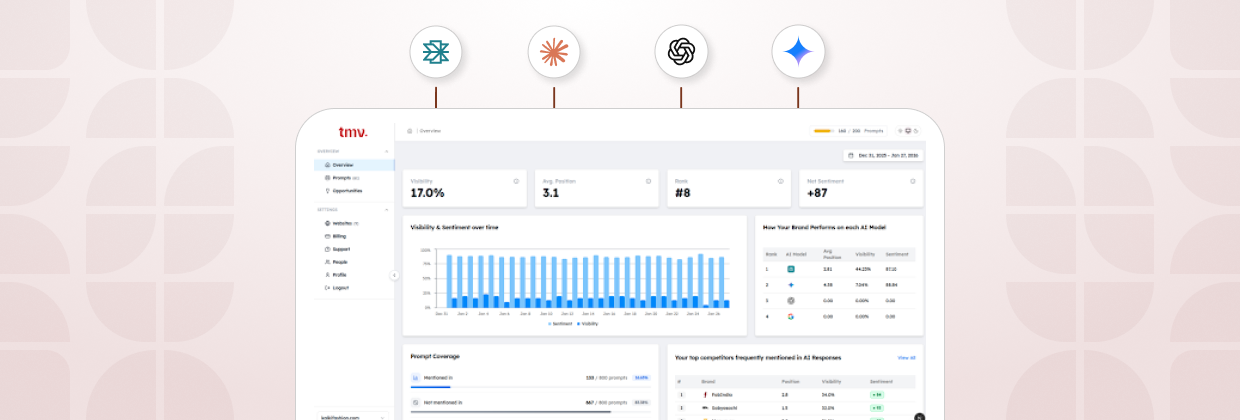This screenshot has width=1240, height=420.
Task: Collapse the Overview sidebar section chevron
Action: [x=387, y=152]
